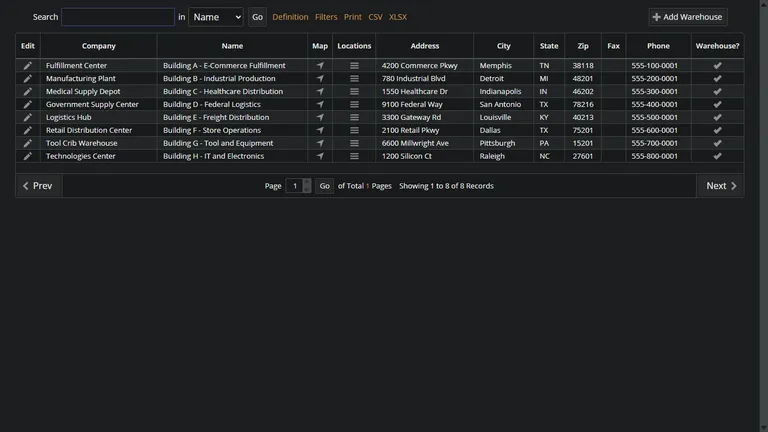Click pencil icon for Medical Supply Depot
Image resolution: width=768 pixels, height=432 pixels.
click(x=27, y=92)
